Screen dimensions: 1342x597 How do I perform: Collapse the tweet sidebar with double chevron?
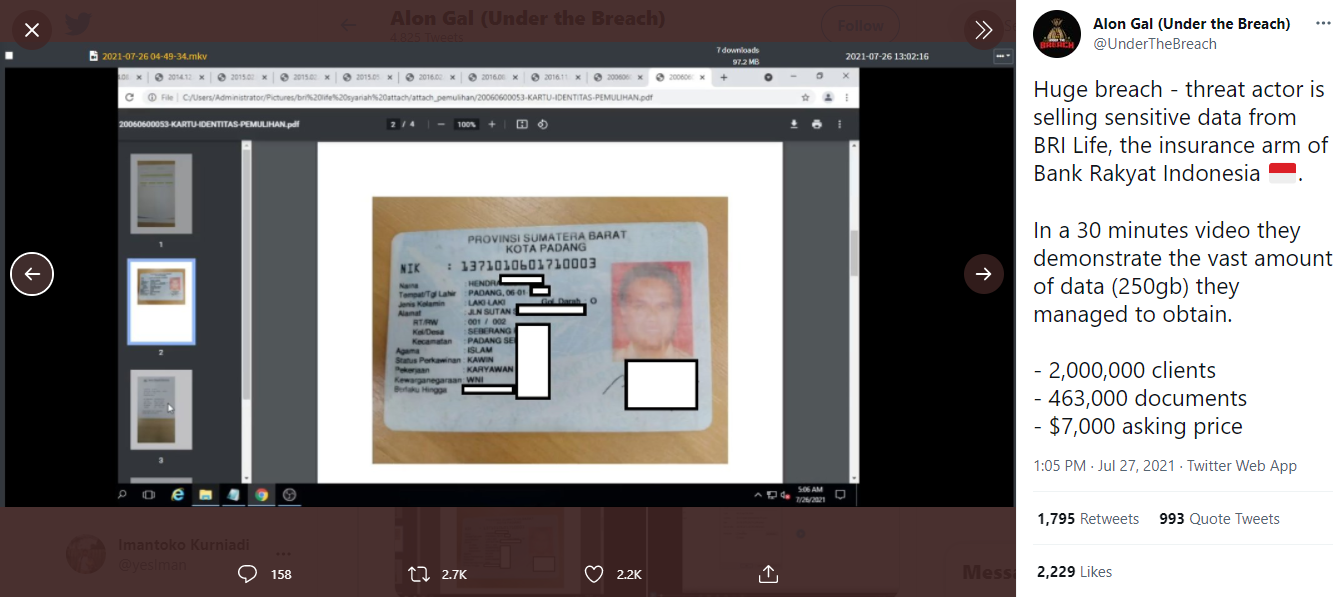pos(984,30)
